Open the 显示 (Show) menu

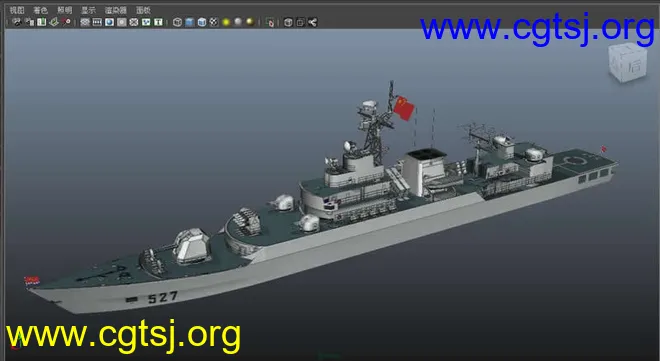coord(88,10)
